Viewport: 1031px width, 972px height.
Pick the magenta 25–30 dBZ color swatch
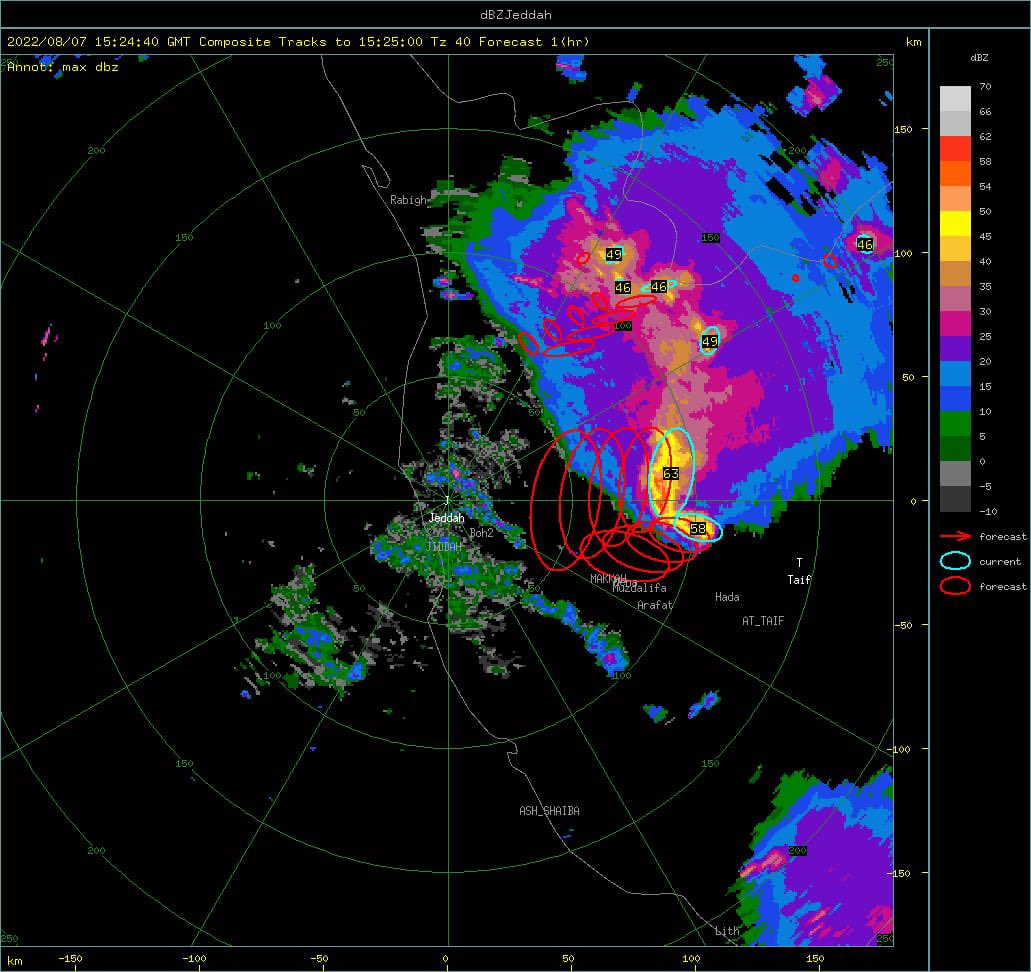click(x=955, y=324)
